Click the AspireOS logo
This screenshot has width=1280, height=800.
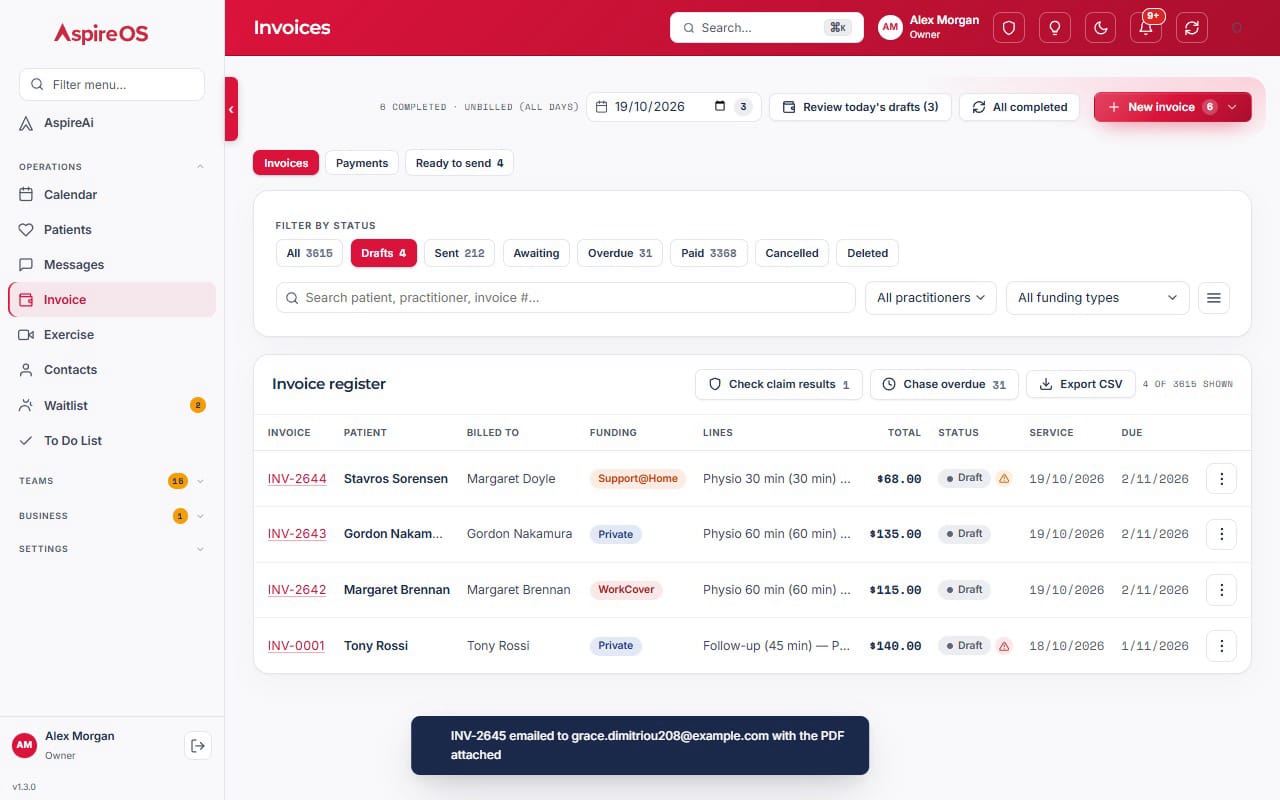(x=101, y=34)
